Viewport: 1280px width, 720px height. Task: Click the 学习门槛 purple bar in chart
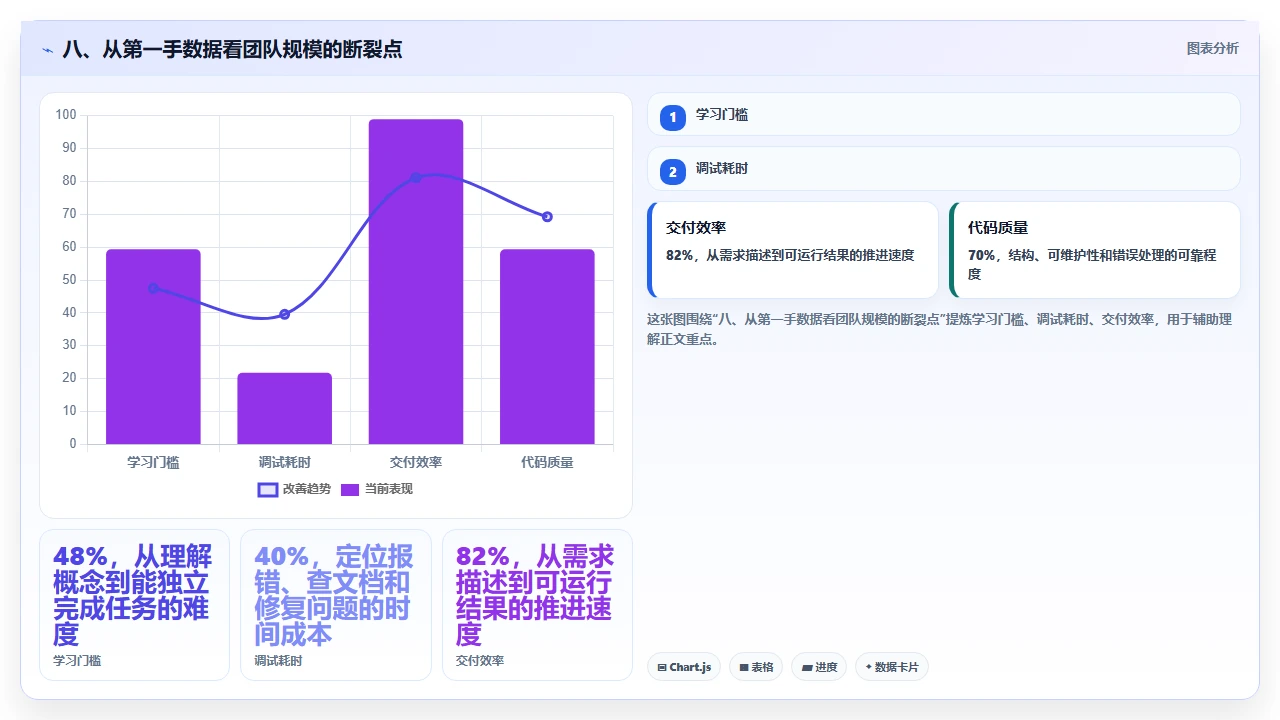coord(153,346)
